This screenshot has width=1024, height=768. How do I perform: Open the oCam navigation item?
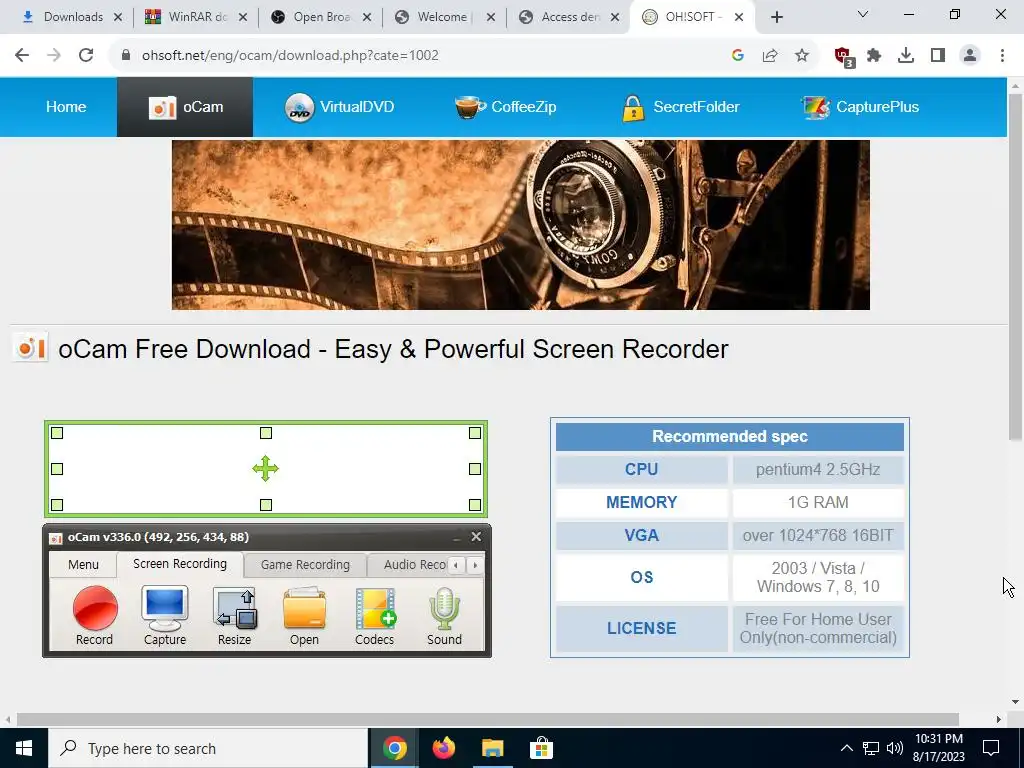click(185, 107)
